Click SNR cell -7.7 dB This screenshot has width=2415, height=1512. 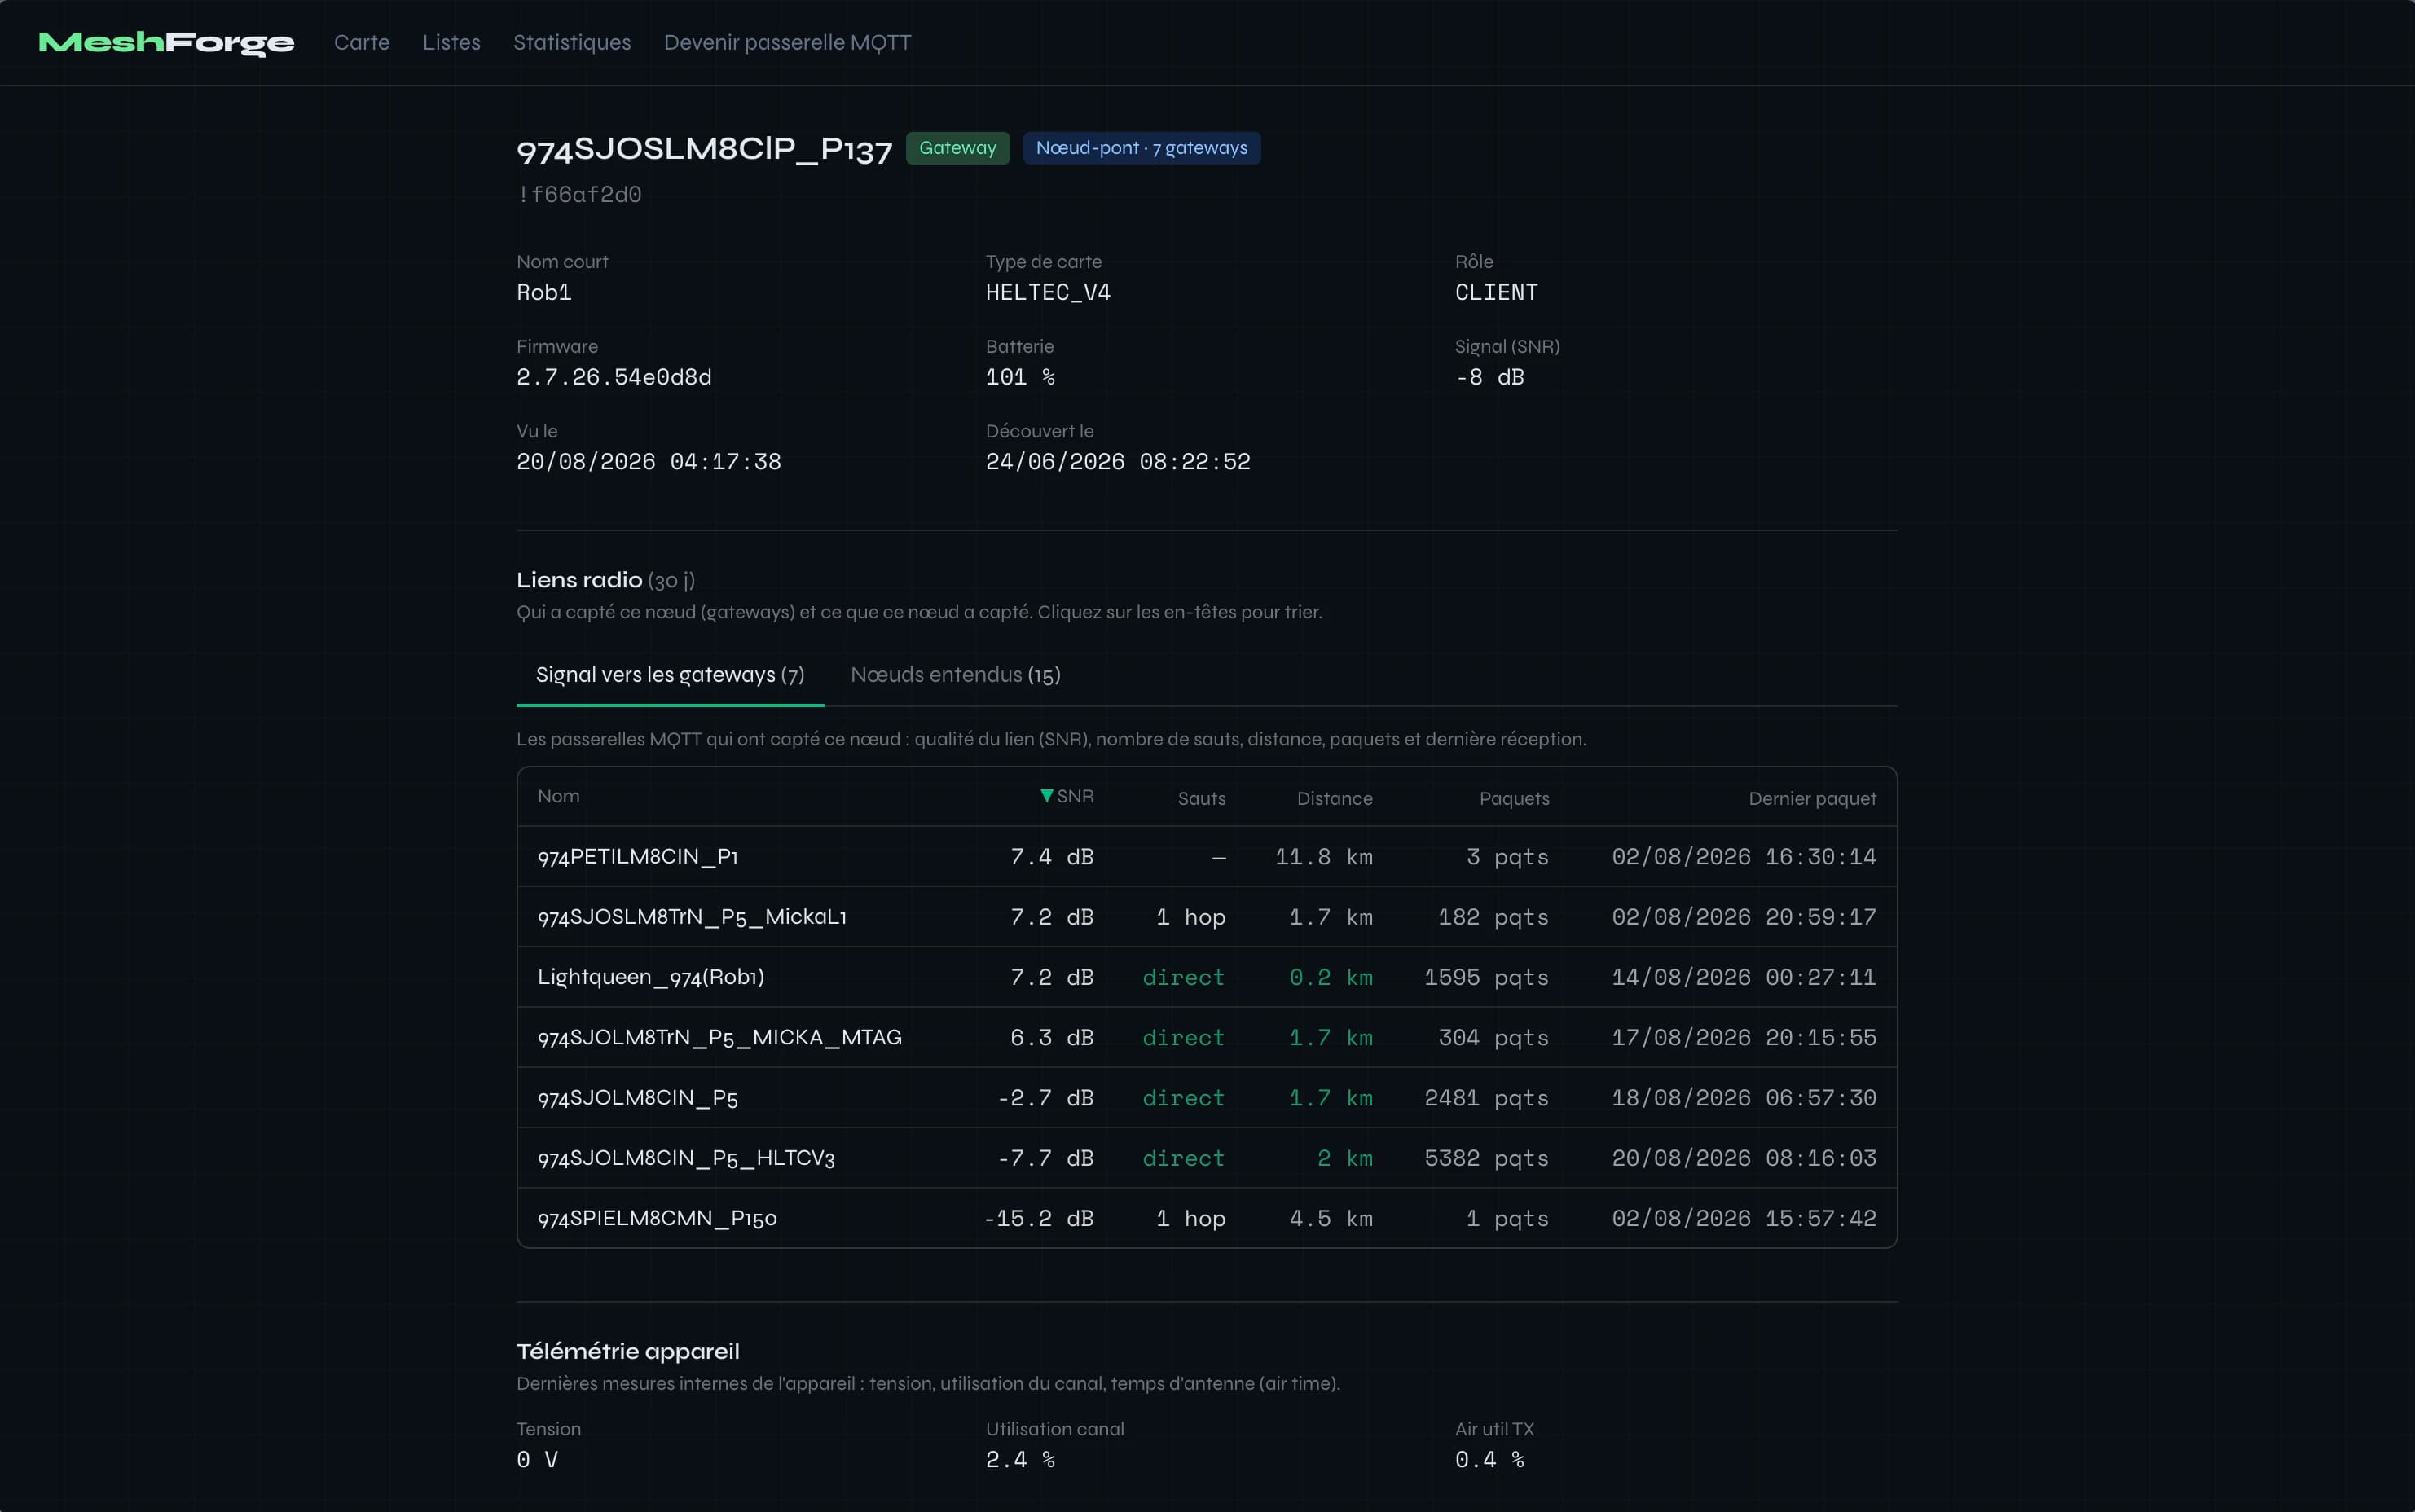(x=1045, y=1158)
